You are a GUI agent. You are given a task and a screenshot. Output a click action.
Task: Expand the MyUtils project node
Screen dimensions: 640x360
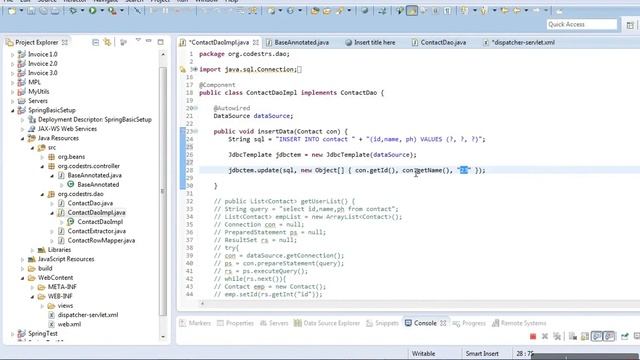point(12,92)
